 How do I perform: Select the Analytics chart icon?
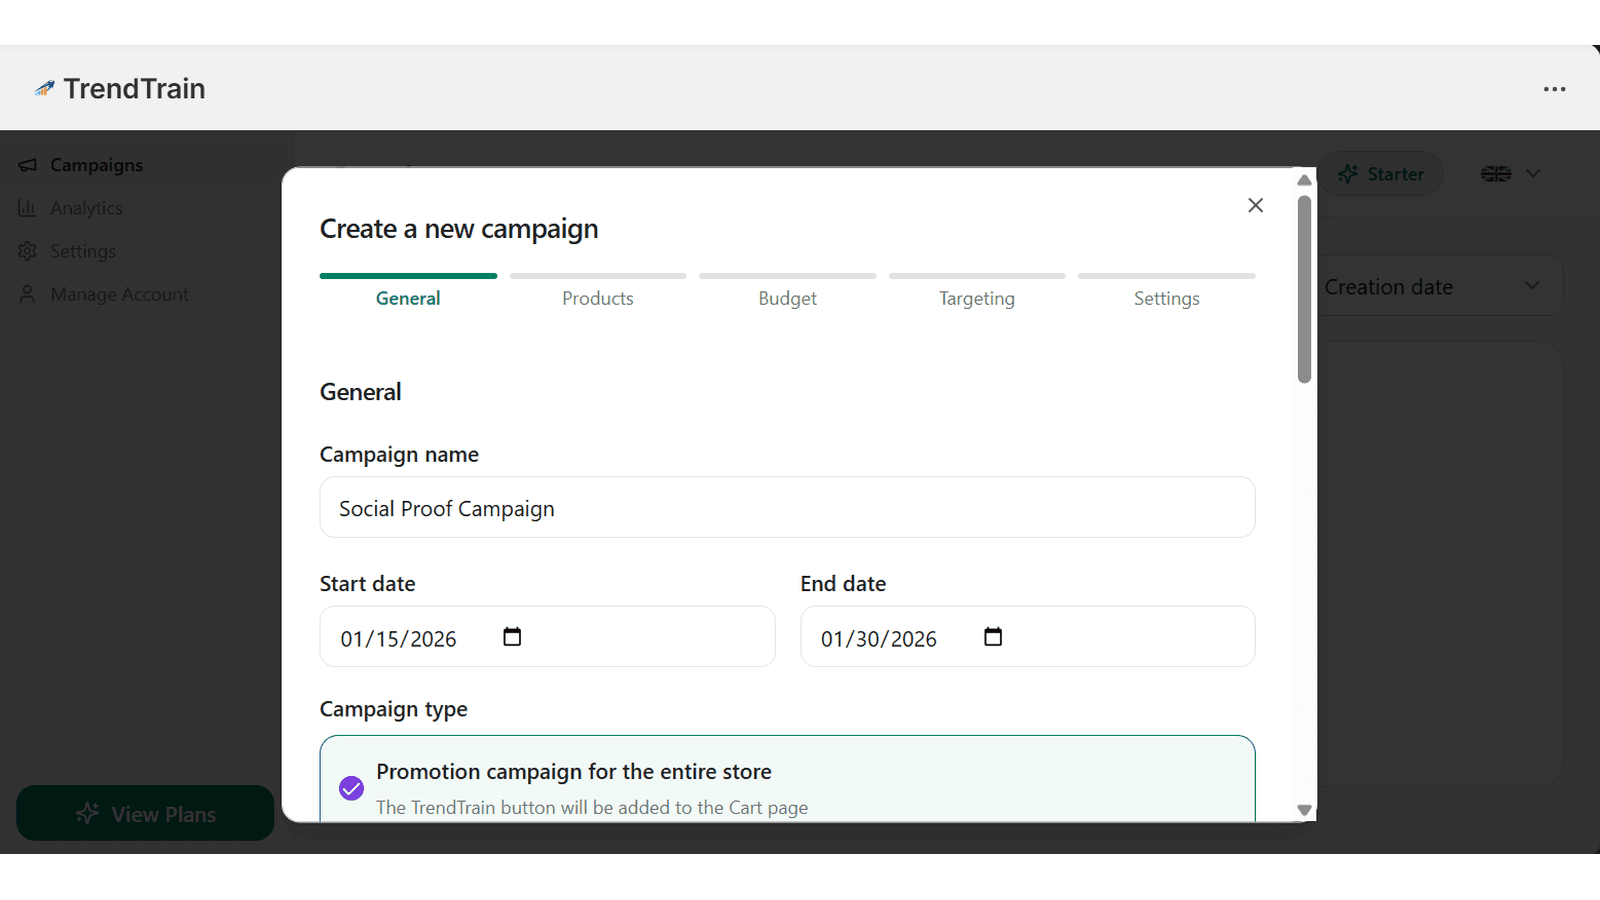(x=28, y=207)
